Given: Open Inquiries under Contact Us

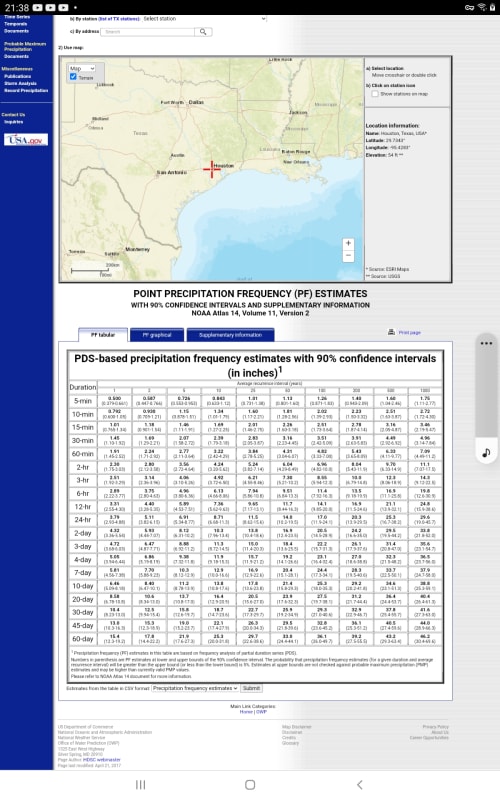Looking at the screenshot, I should coord(13,122).
